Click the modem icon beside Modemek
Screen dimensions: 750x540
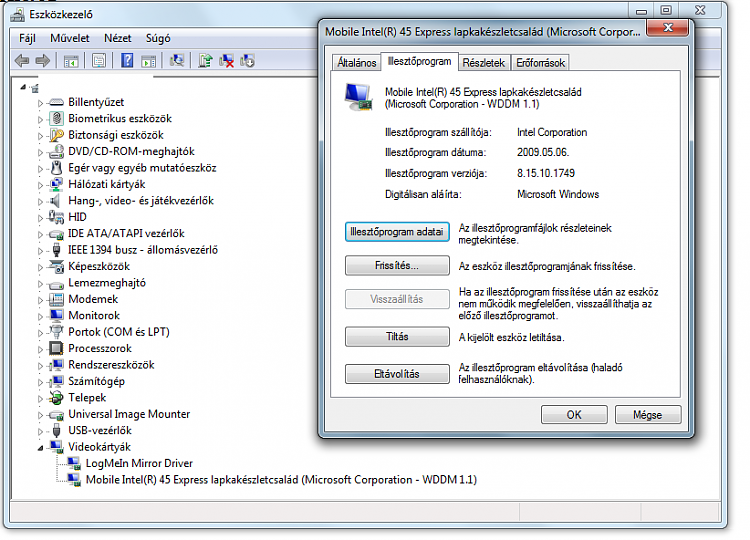(56, 299)
